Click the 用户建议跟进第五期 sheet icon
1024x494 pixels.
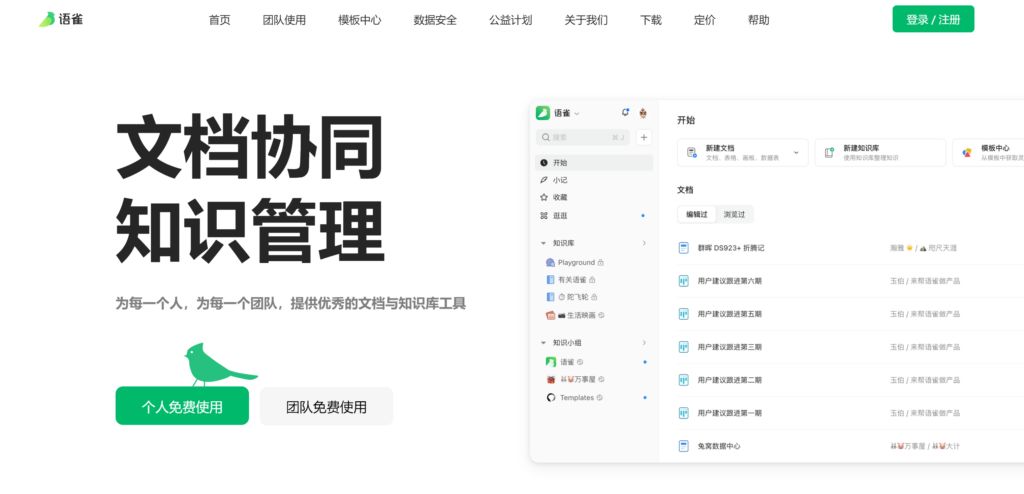[x=684, y=314]
